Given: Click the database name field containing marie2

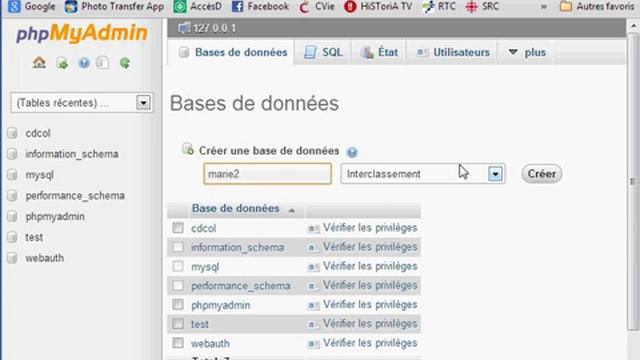Looking at the screenshot, I should point(268,174).
